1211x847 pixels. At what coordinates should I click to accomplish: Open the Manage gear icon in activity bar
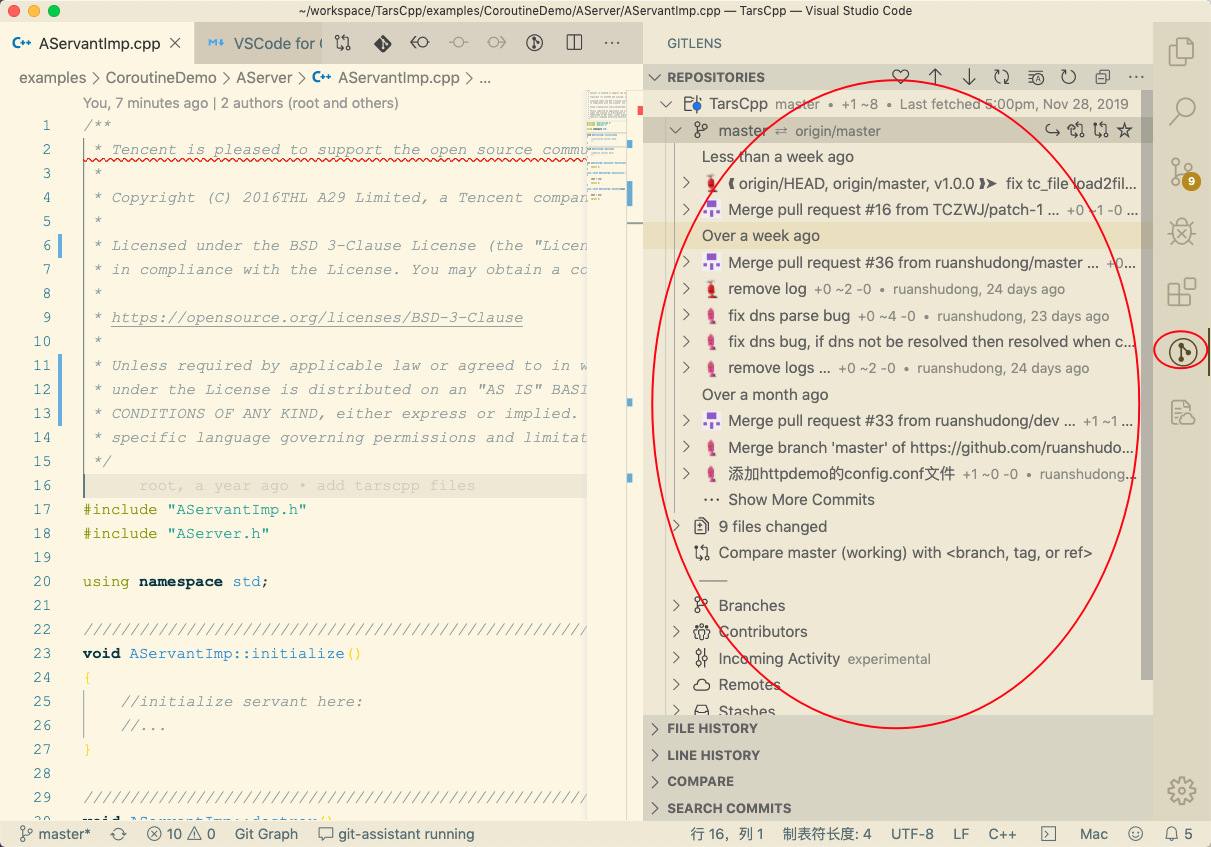pyautogui.click(x=1182, y=790)
